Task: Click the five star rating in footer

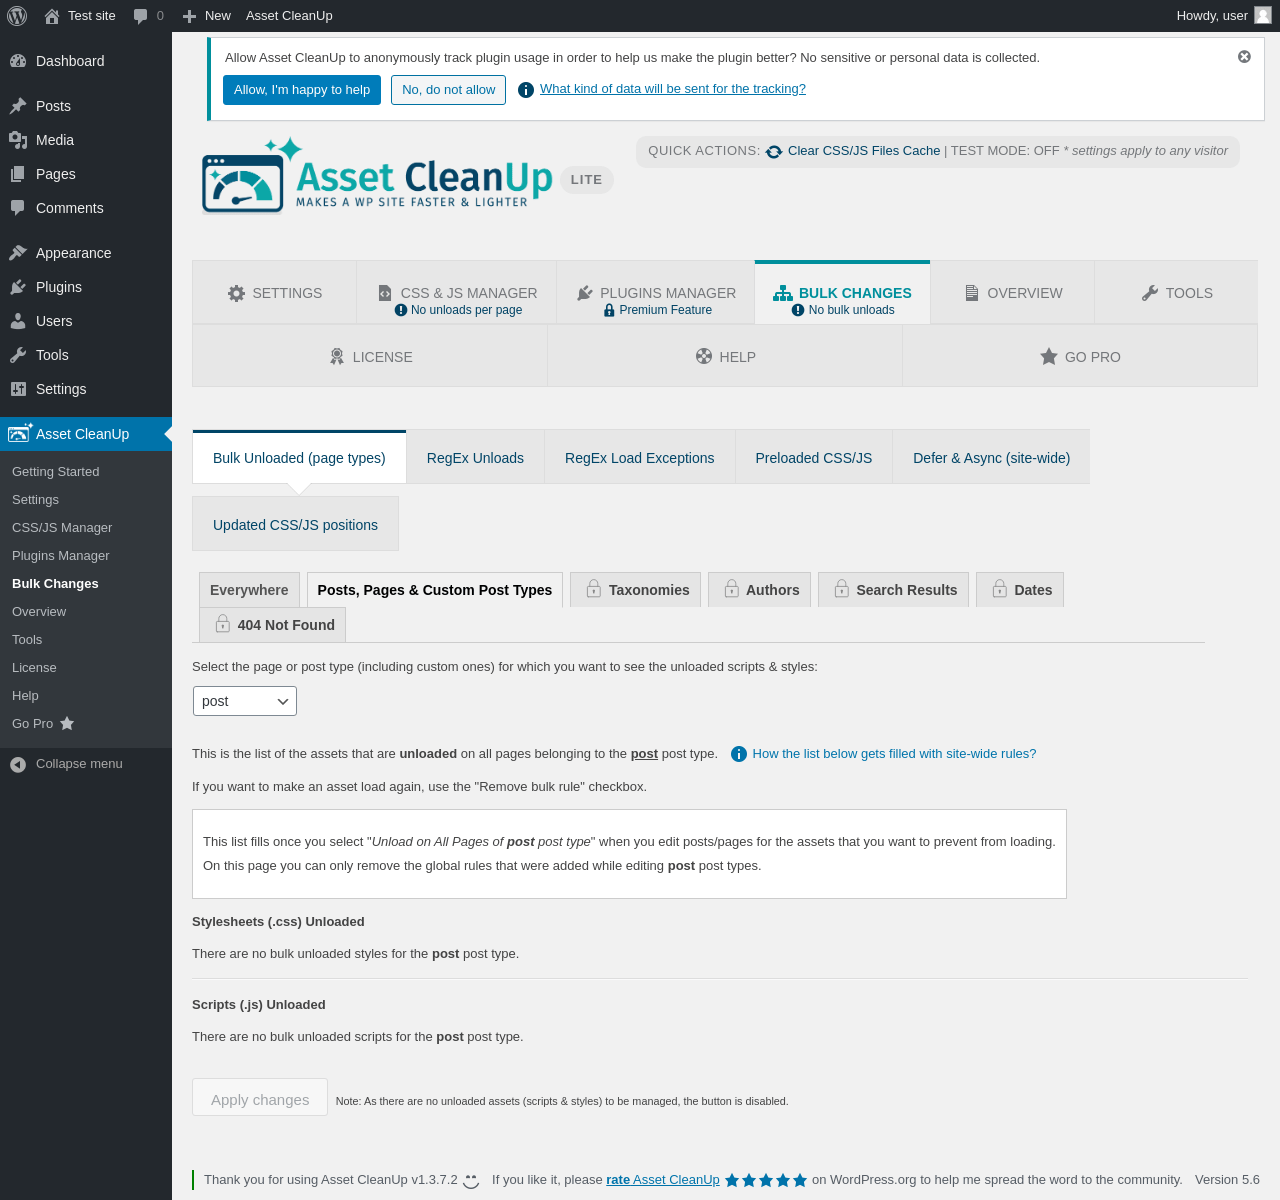Action: click(x=766, y=1180)
